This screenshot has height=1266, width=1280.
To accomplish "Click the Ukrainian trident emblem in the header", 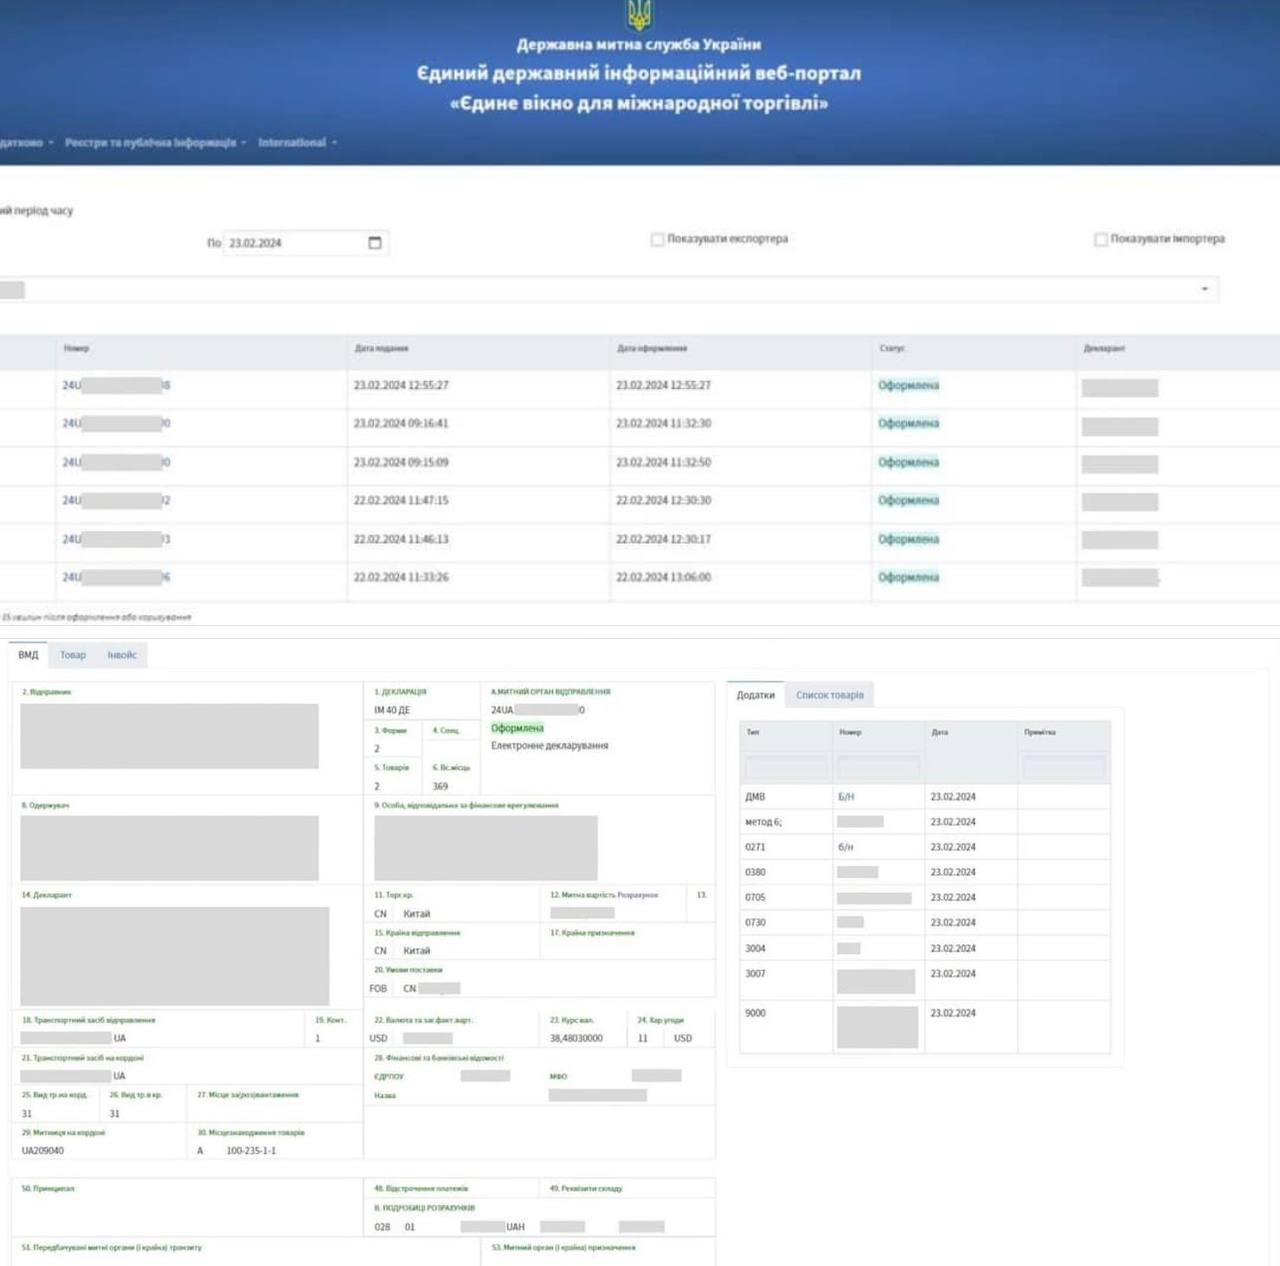I will (x=639, y=15).
